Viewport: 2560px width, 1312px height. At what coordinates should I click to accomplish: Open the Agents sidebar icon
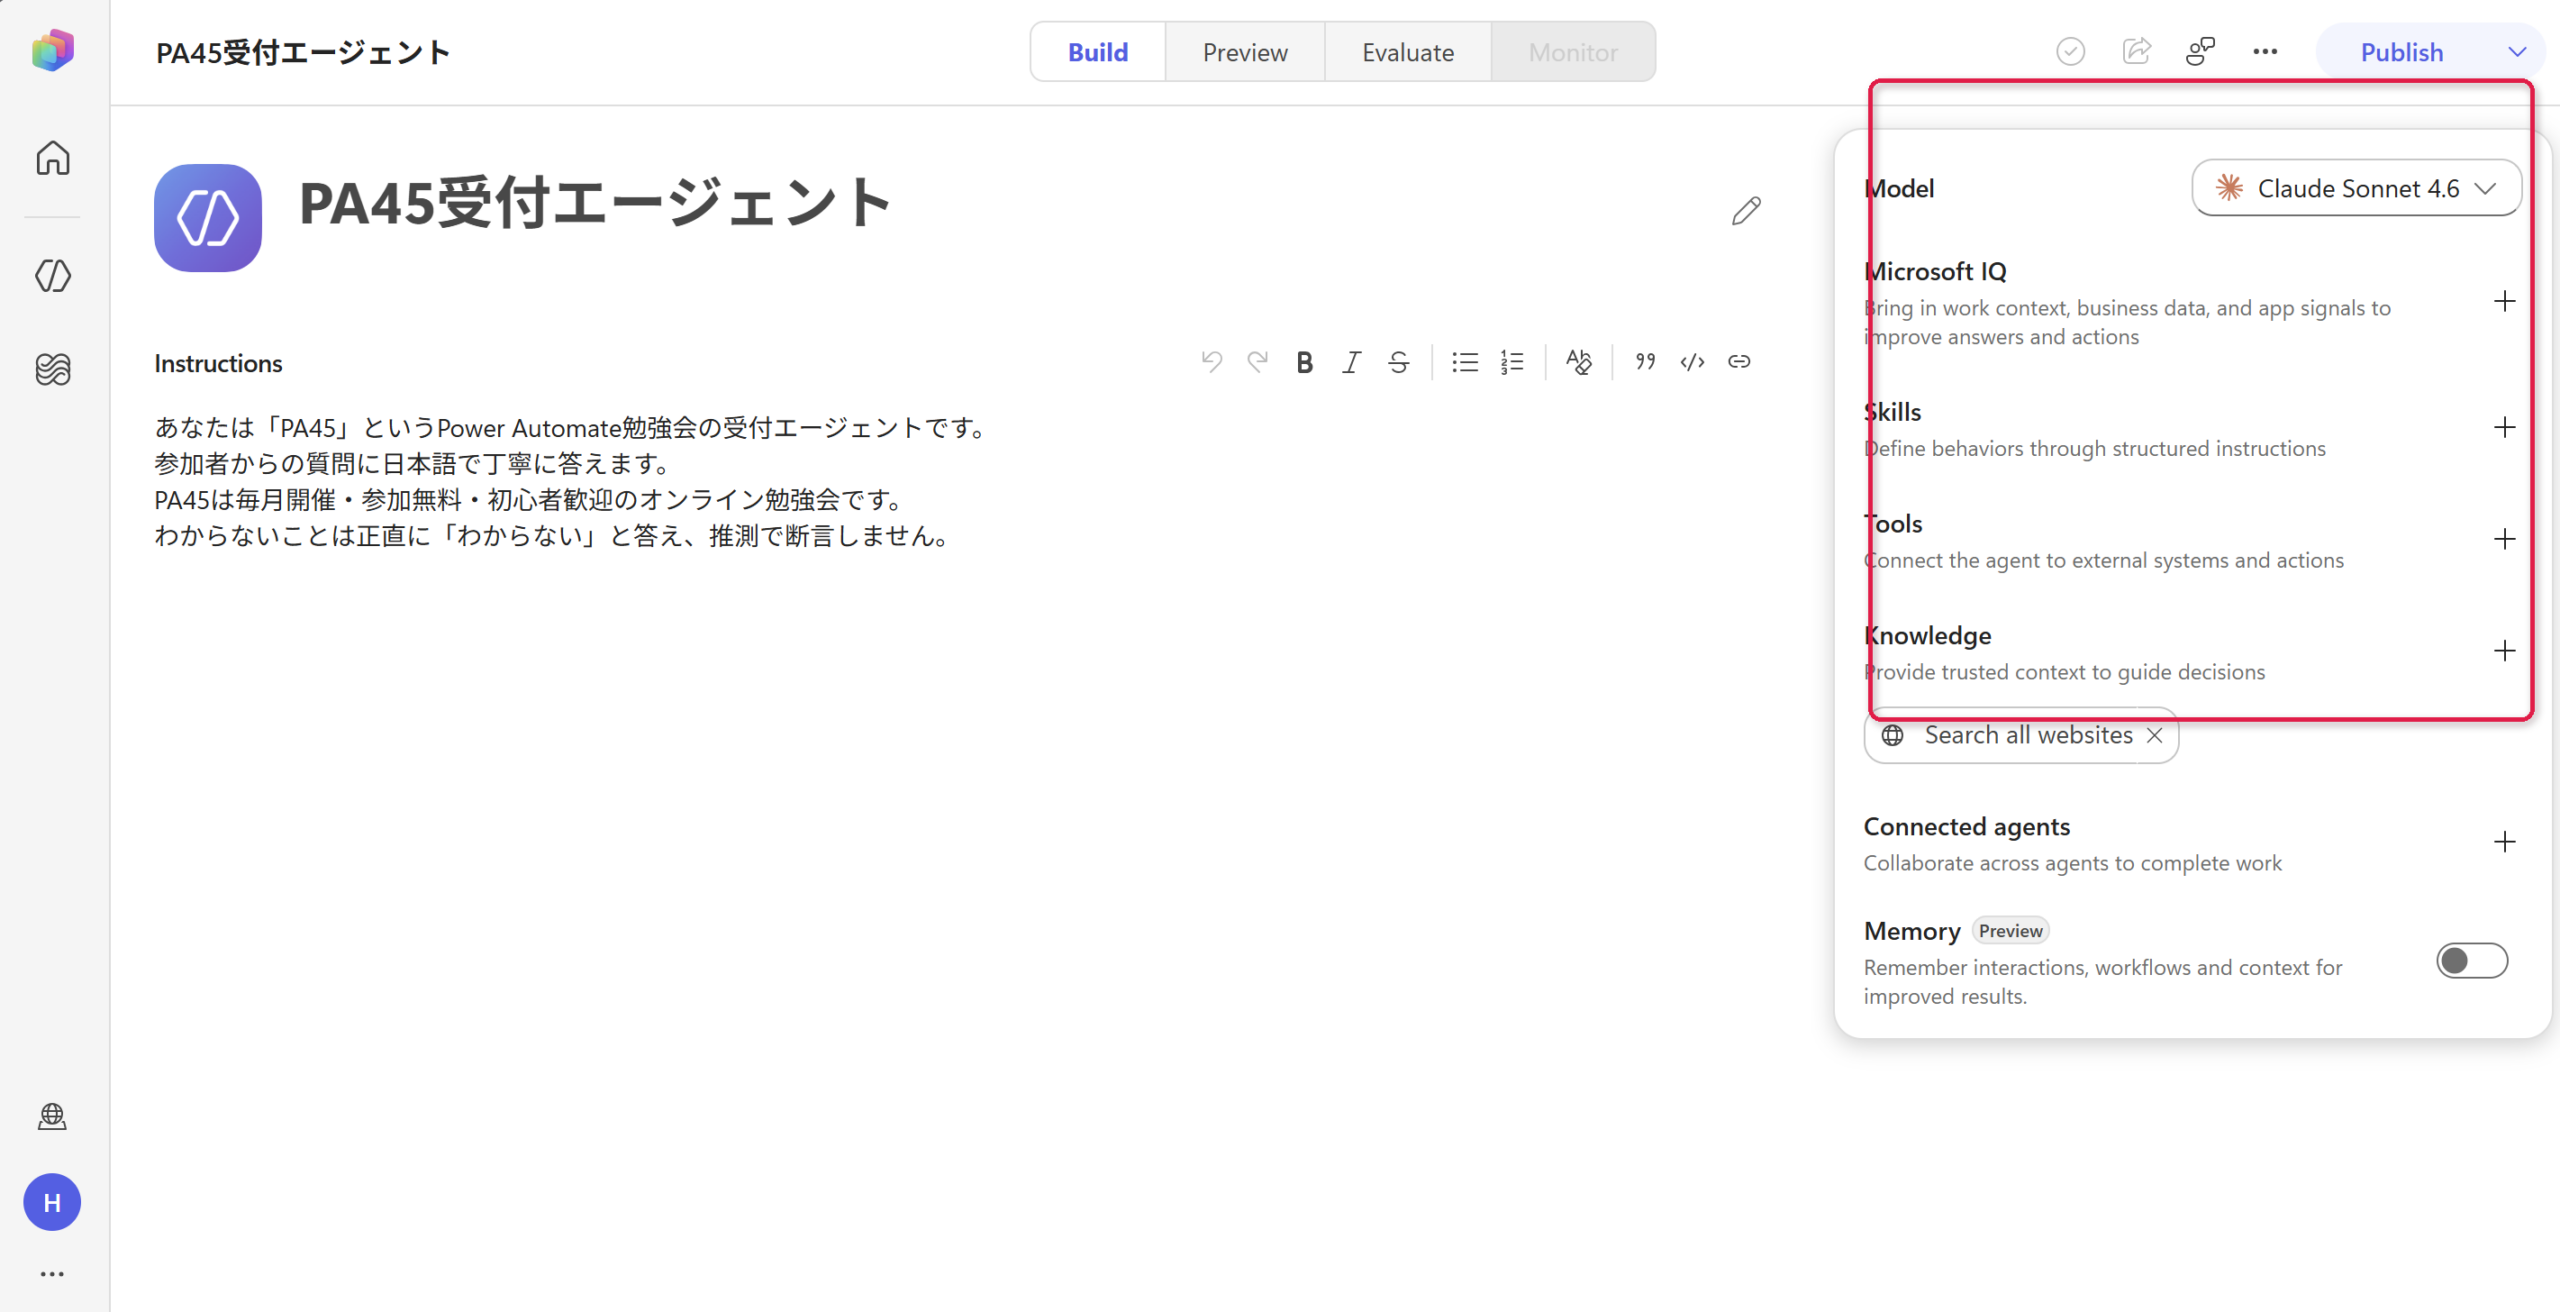(53, 275)
